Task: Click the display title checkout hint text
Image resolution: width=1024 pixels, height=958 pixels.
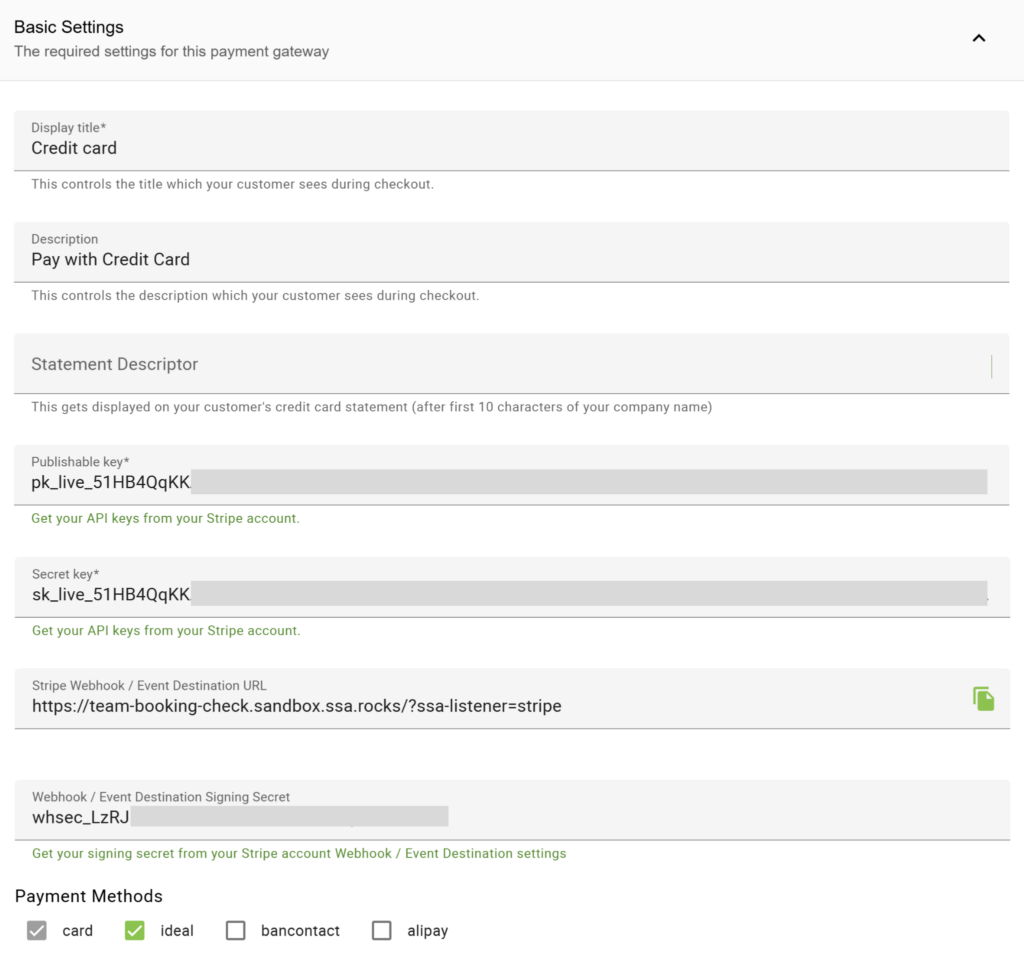Action: [x=232, y=184]
